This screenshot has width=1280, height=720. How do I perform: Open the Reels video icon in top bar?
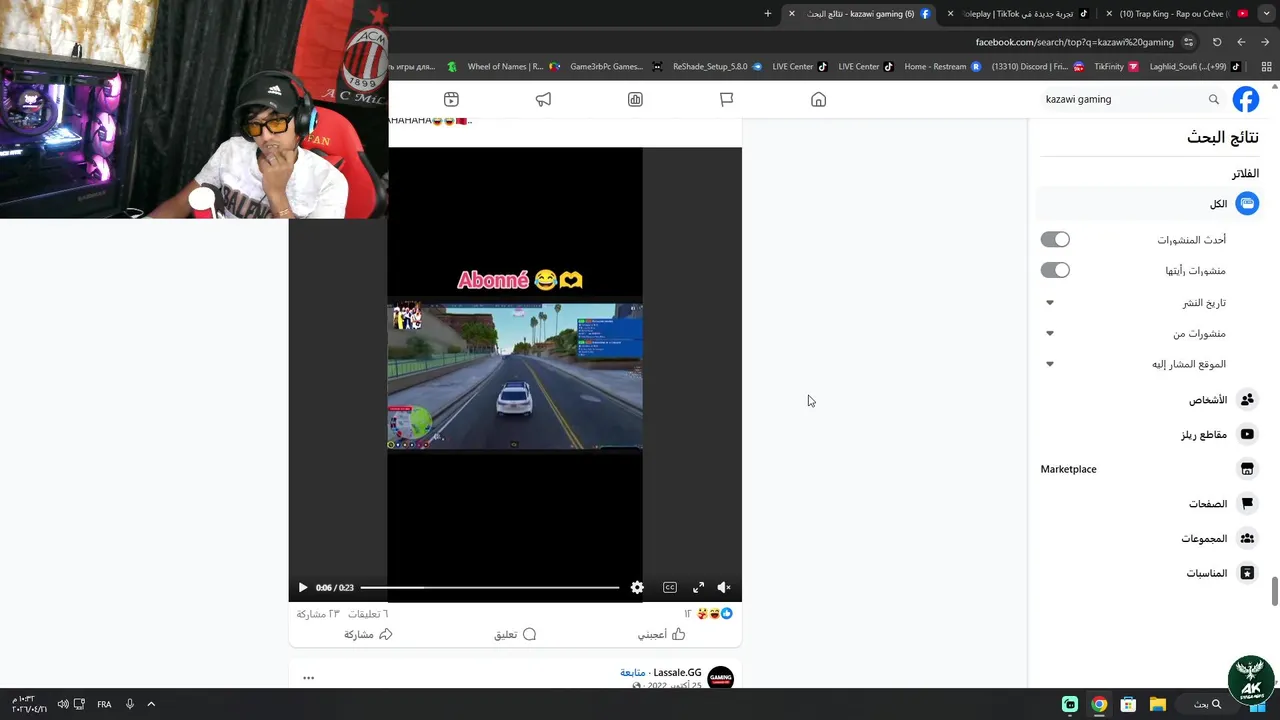coord(451,99)
